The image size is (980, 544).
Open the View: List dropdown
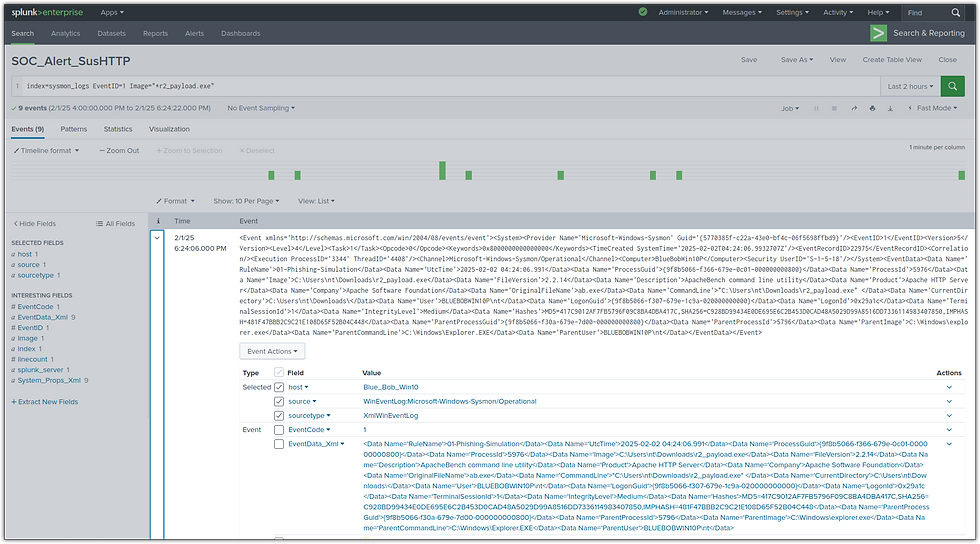(x=316, y=201)
